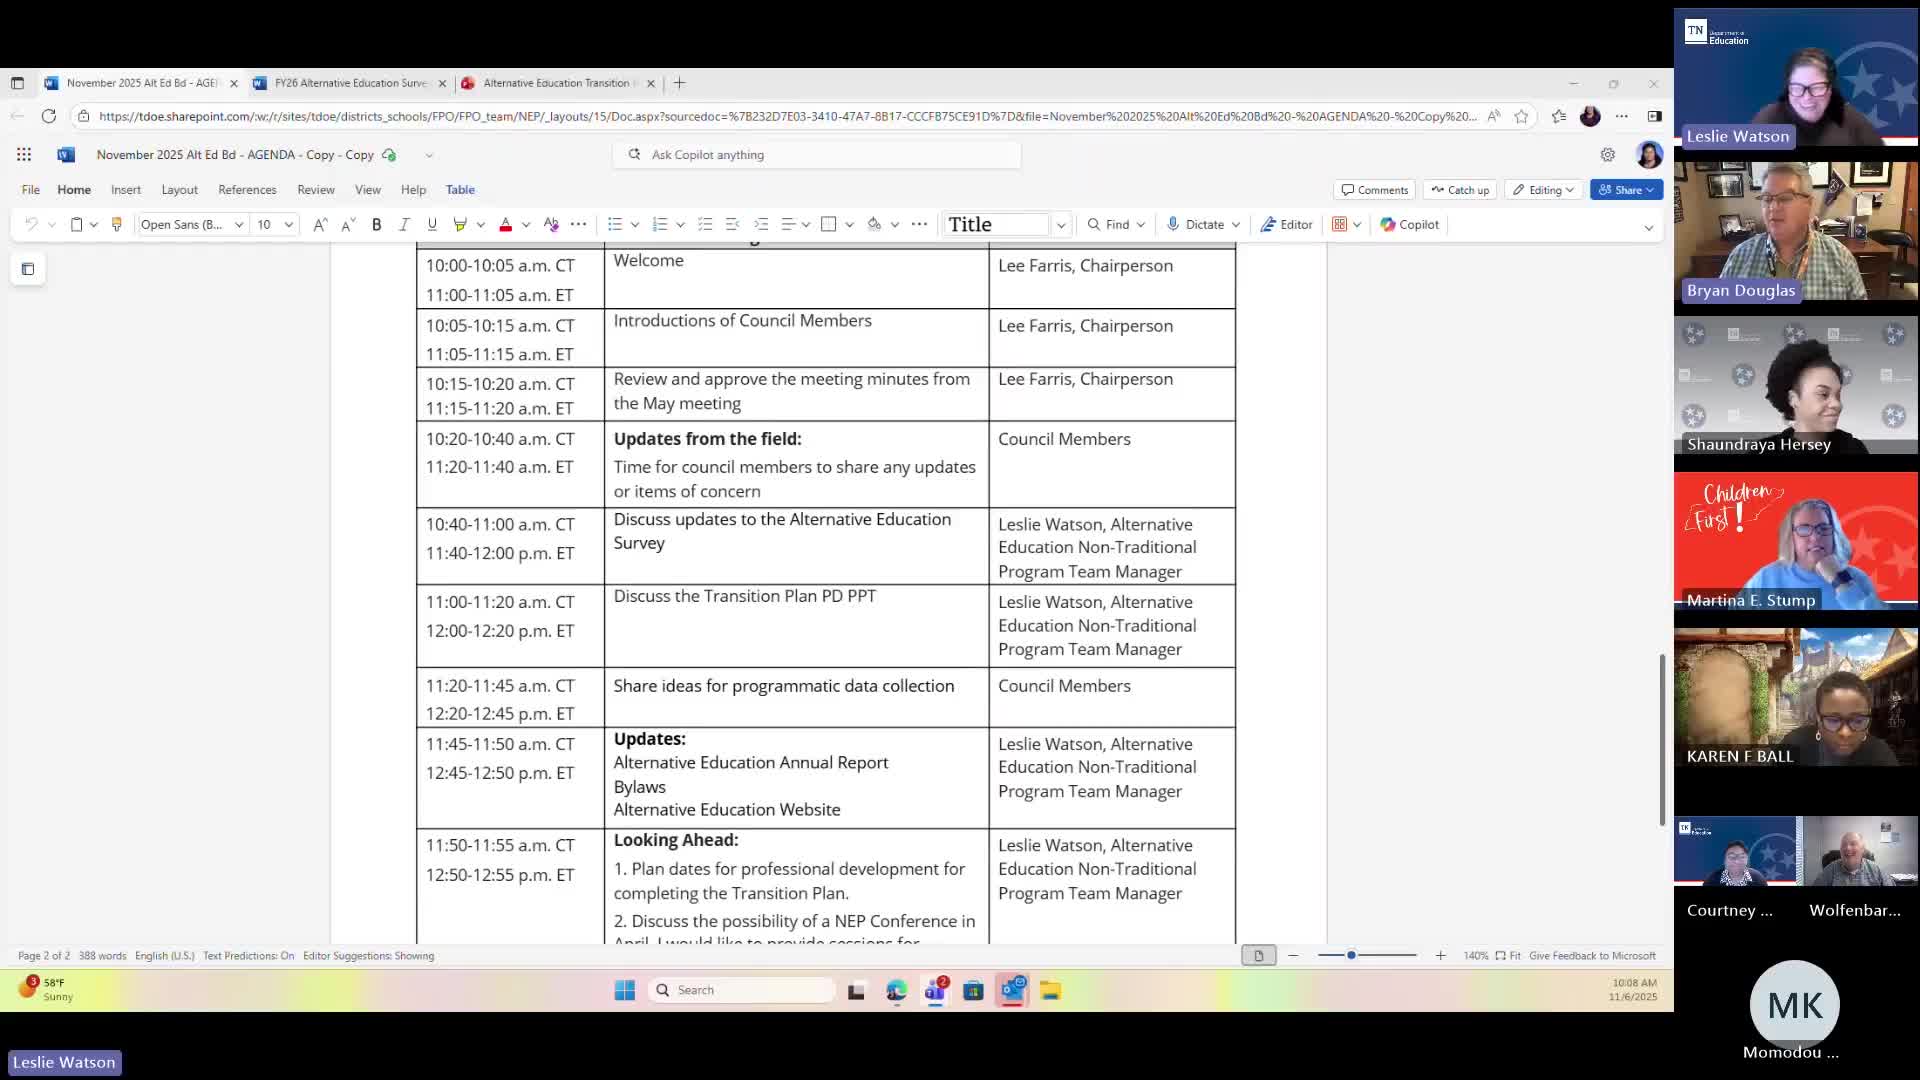Switch to the FY26 Alternative Education Survey tab
This screenshot has height=1080, width=1920.
click(350, 83)
